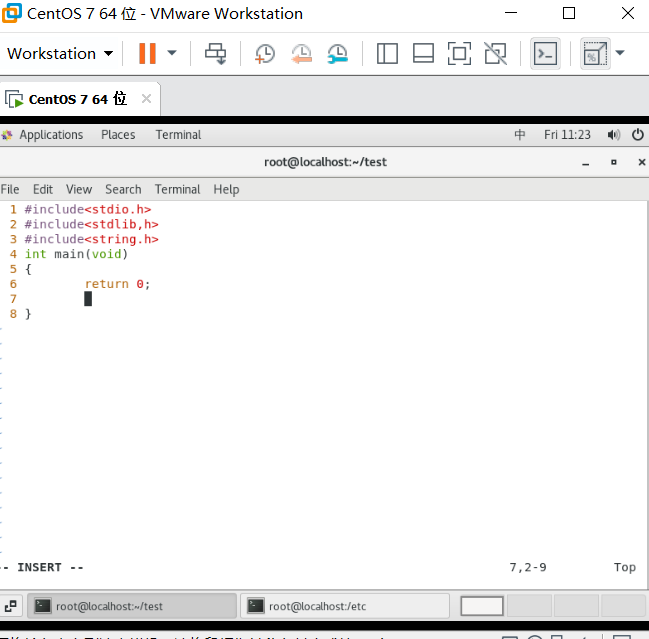Click the #include<stdio.h> line
The image size is (649, 639).
pyautogui.click(x=88, y=209)
